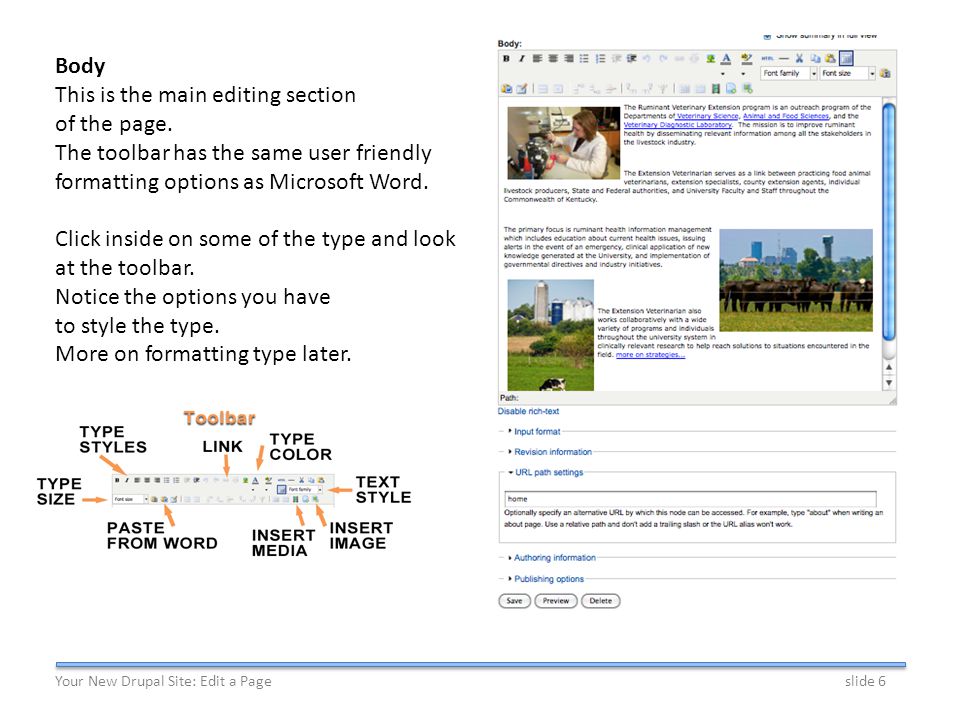Screen dimensions: 960x720
Task: Copy selection using the copy icon
Action: [815, 59]
